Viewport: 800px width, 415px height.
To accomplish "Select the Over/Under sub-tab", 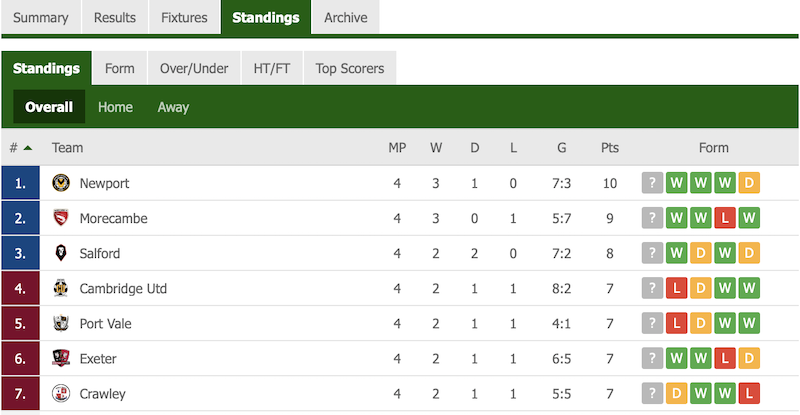I will tap(194, 68).
